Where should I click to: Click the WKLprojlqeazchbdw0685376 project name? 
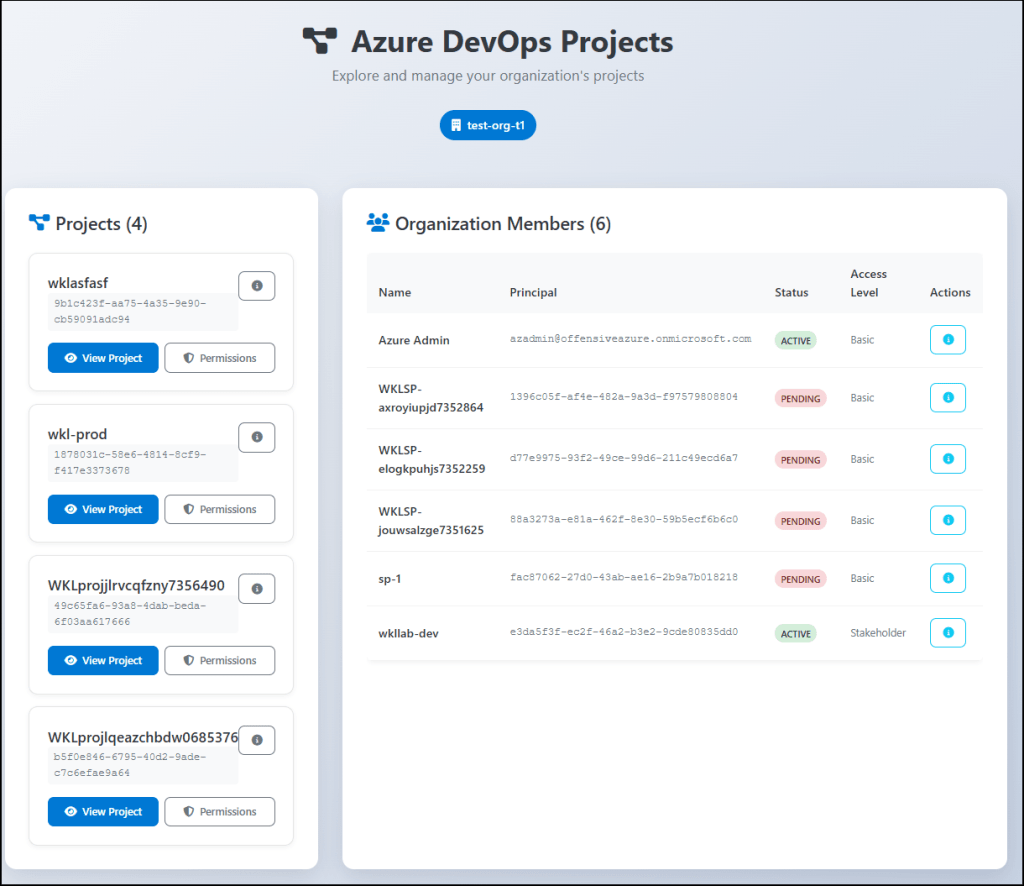coord(143,737)
